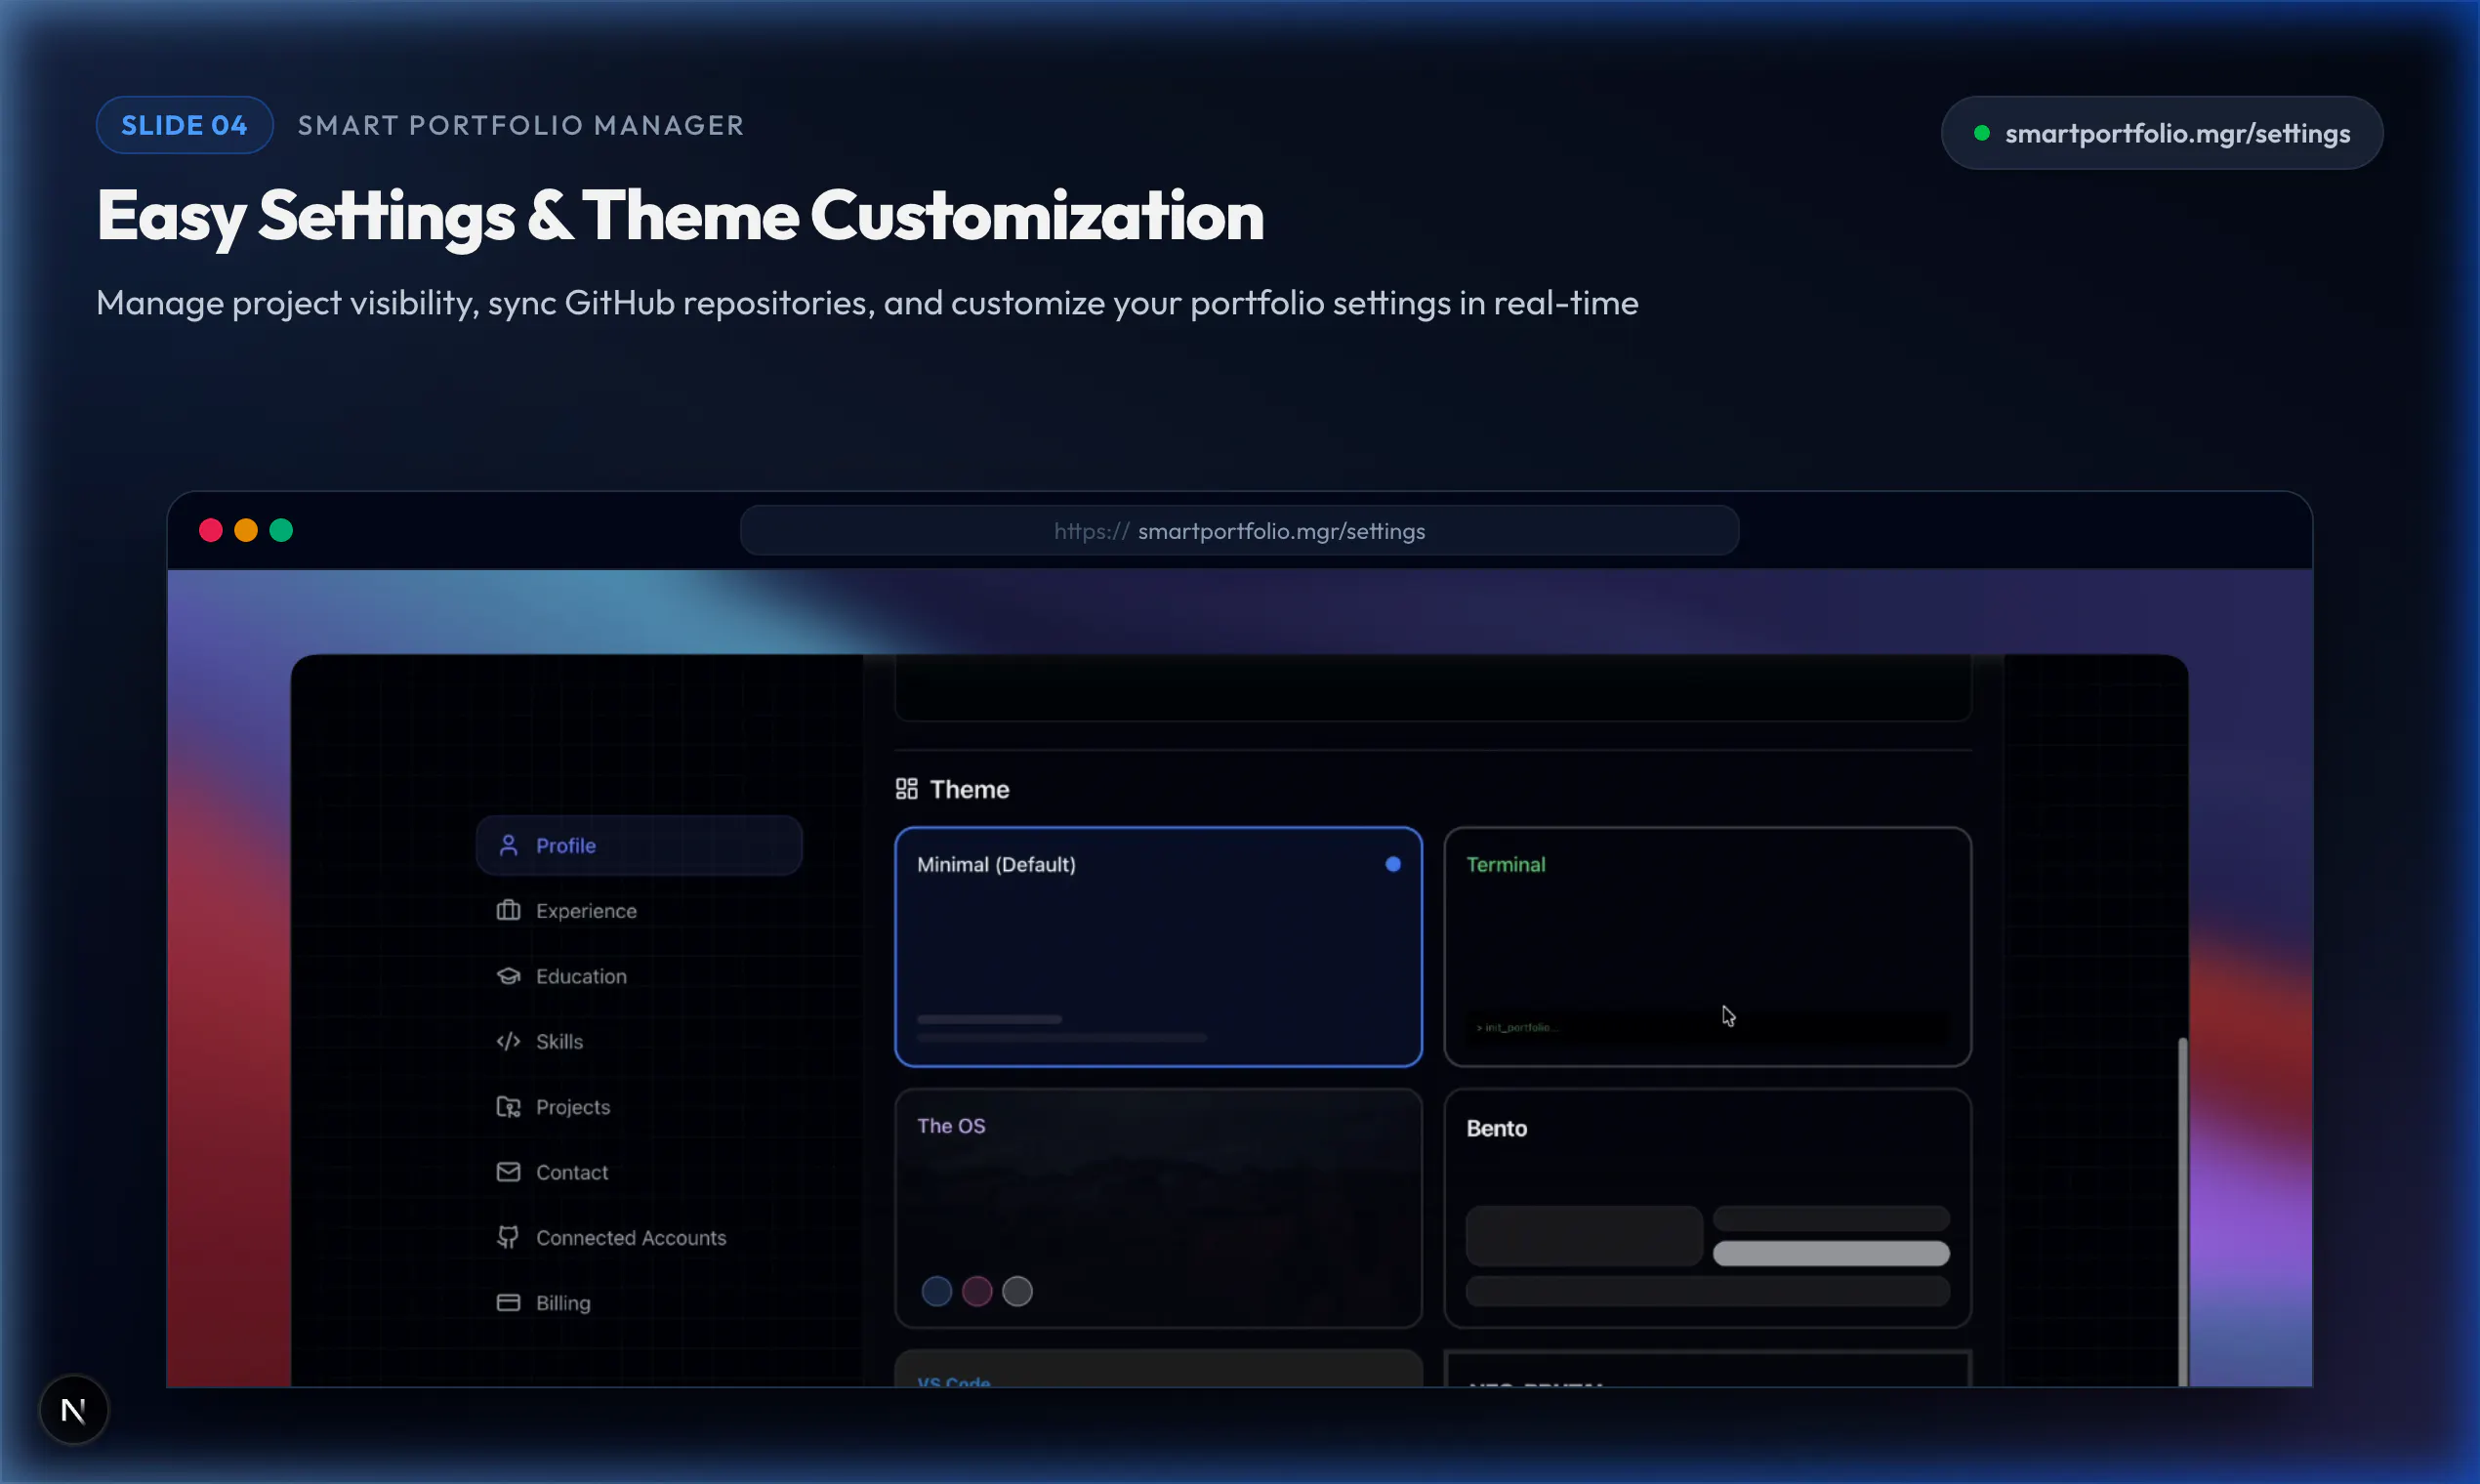The width and height of the screenshot is (2480, 1484).
Task: Pick the blue swatch in The OS card
Action: point(936,1292)
